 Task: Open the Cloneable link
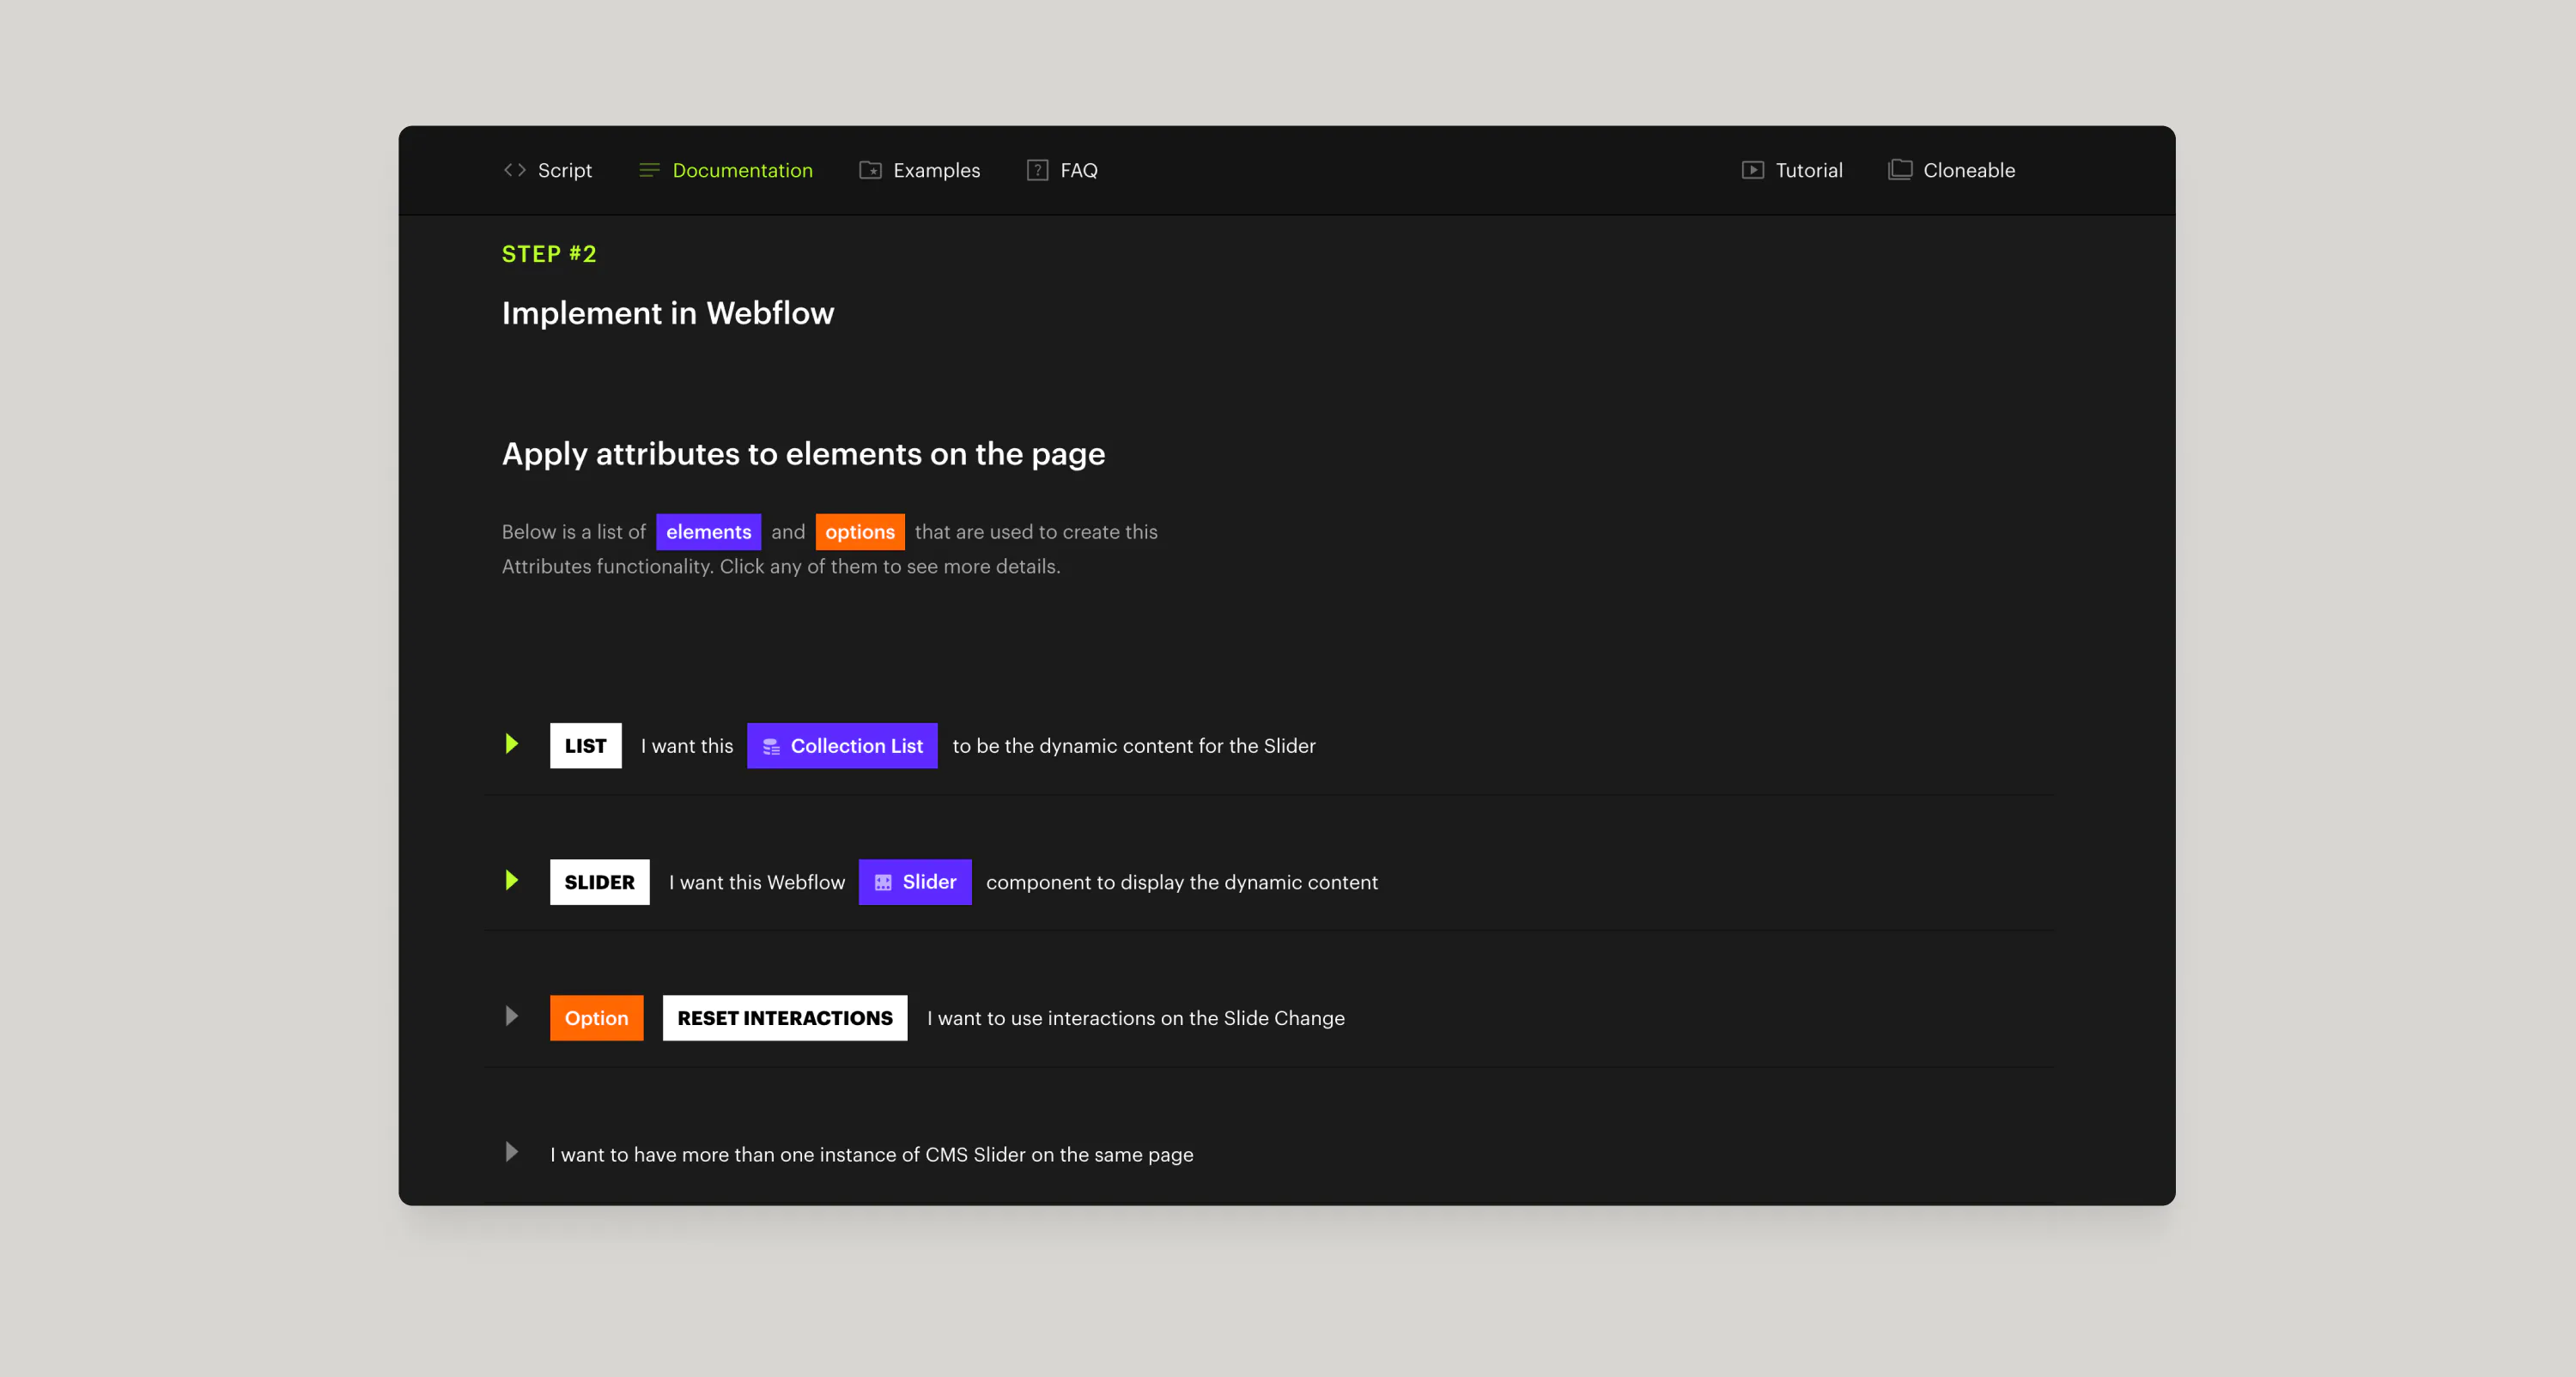click(1951, 170)
